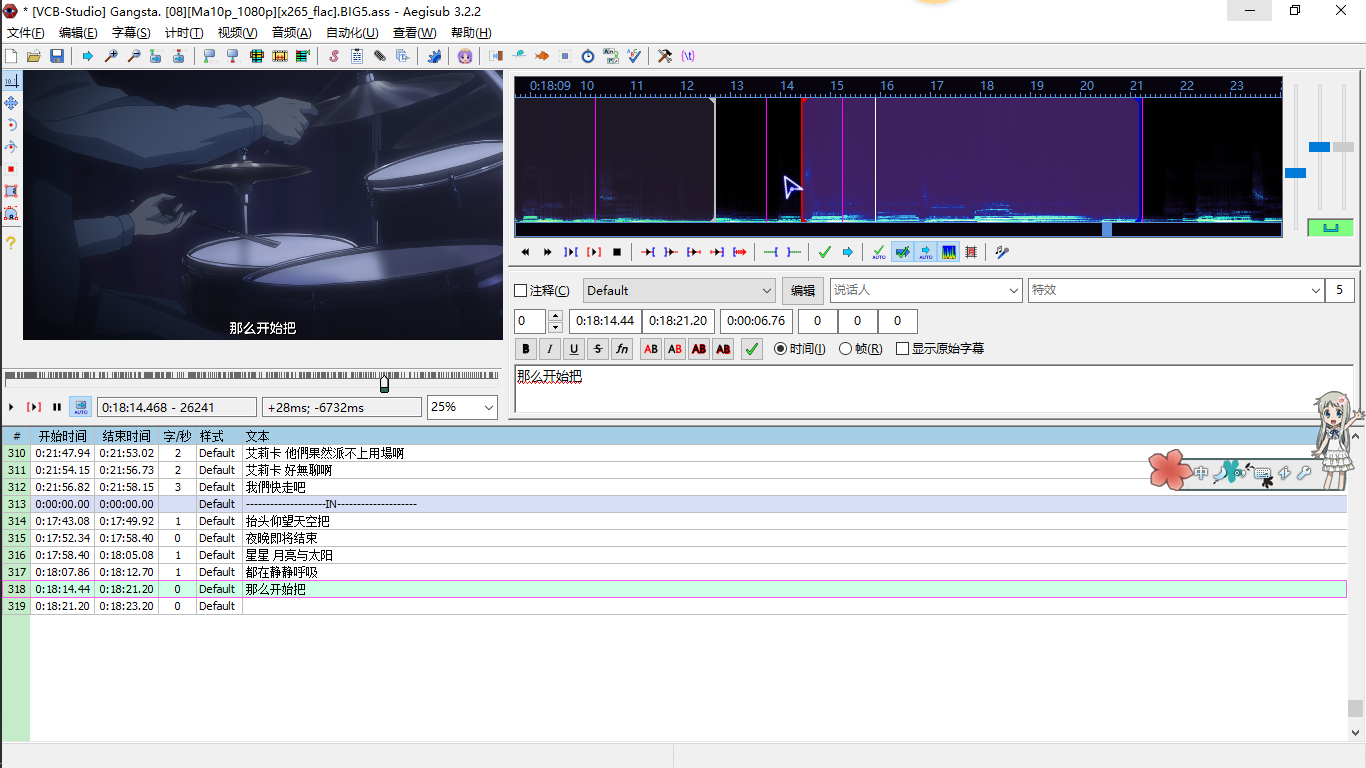Commit audio changes green checkmark
Image resolution: width=1366 pixels, height=768 pixels.
[825, 252]
